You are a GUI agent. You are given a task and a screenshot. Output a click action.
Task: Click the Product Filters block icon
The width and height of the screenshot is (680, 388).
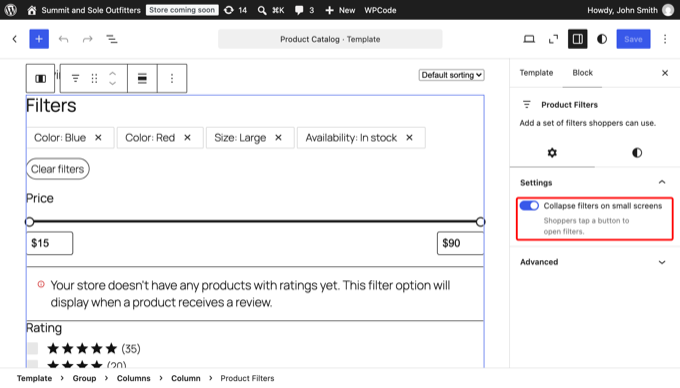pos(75,78)
